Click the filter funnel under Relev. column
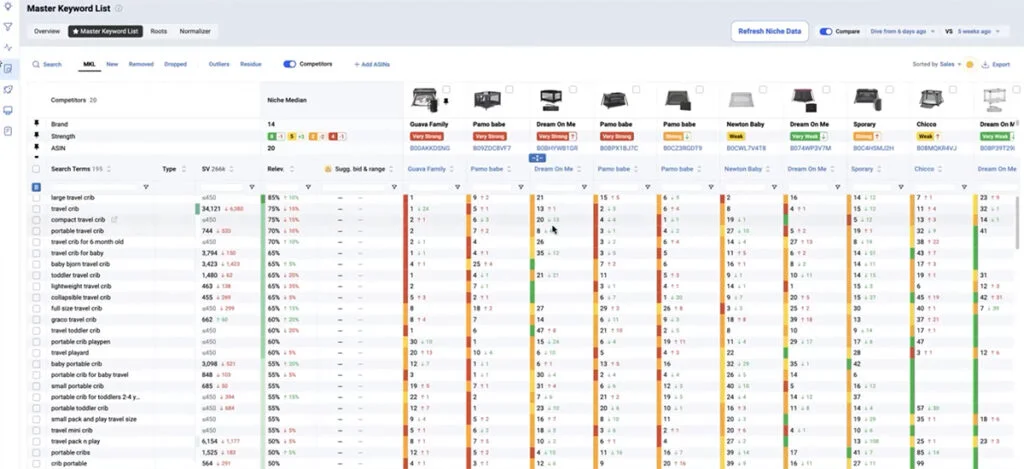 pyautogui.click(x=308, y=187)
